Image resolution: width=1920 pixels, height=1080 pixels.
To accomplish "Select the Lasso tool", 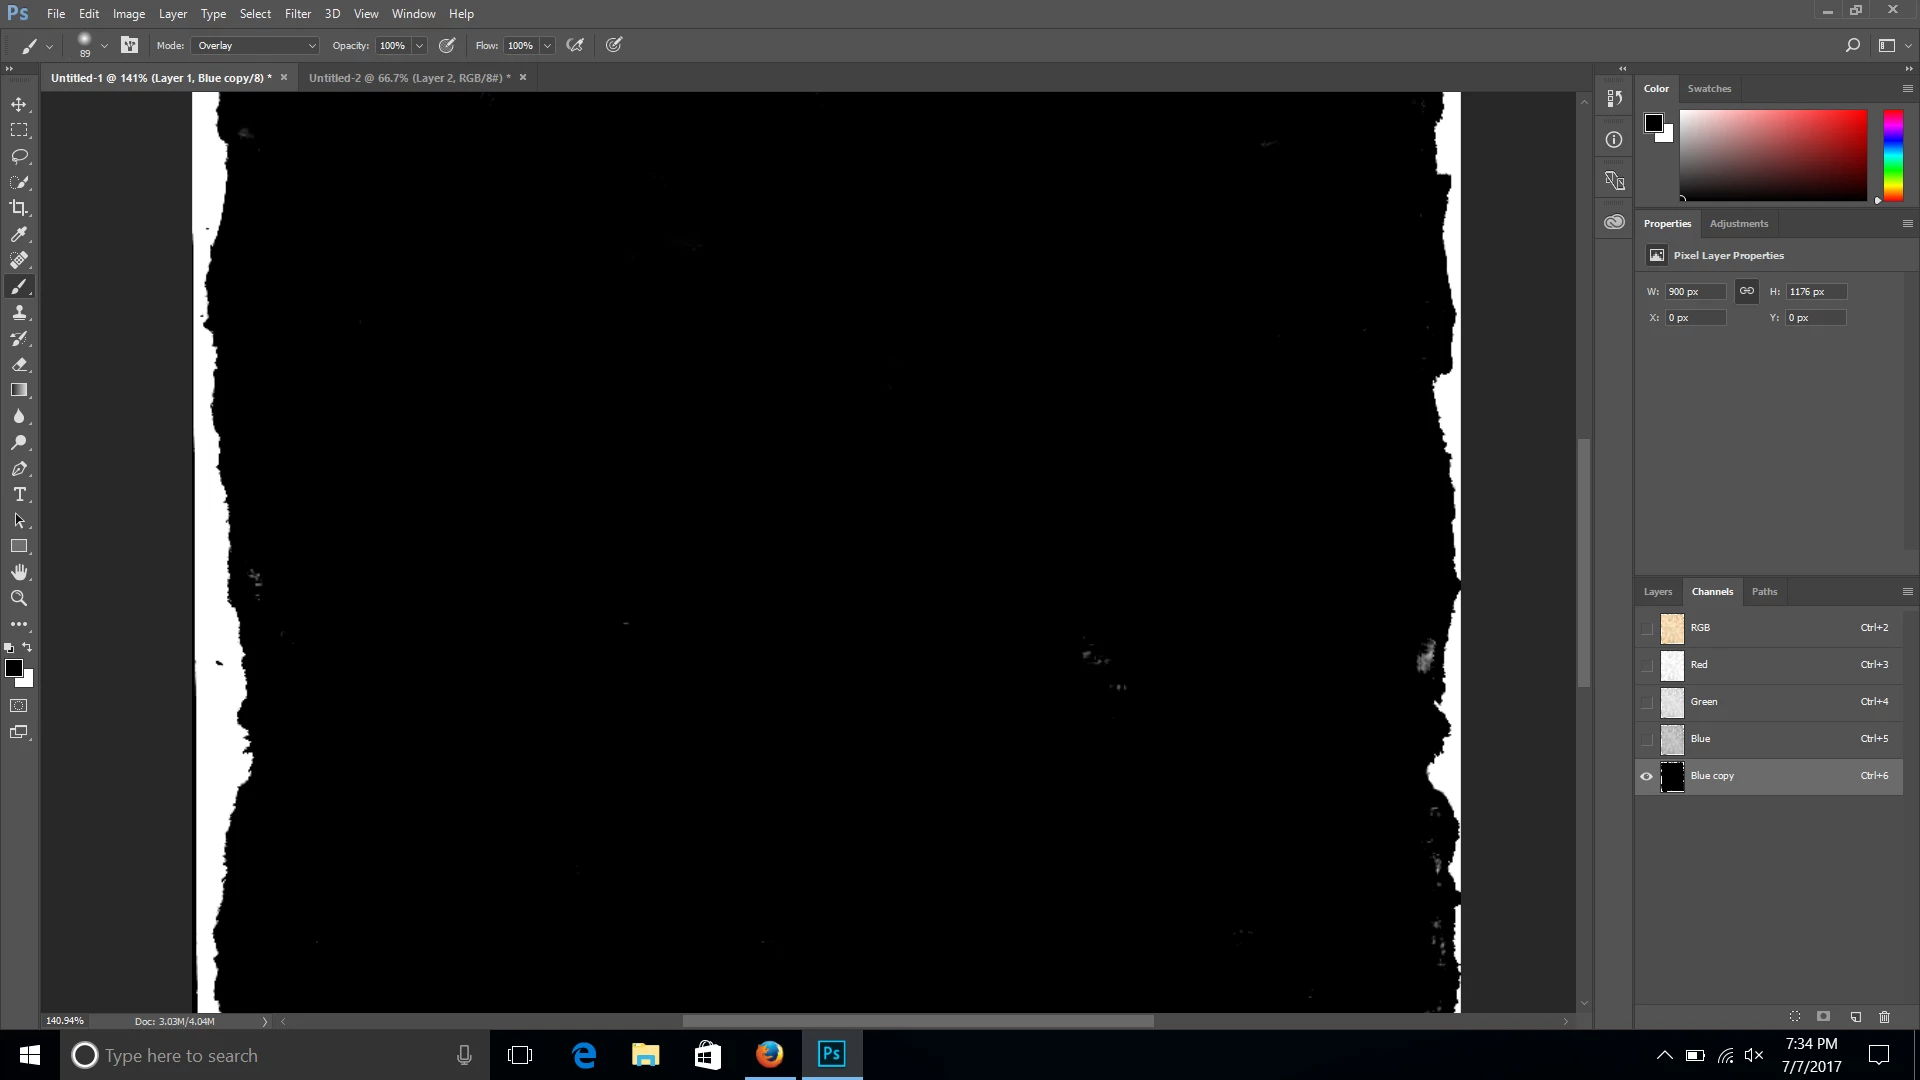I will coord(19,156).
